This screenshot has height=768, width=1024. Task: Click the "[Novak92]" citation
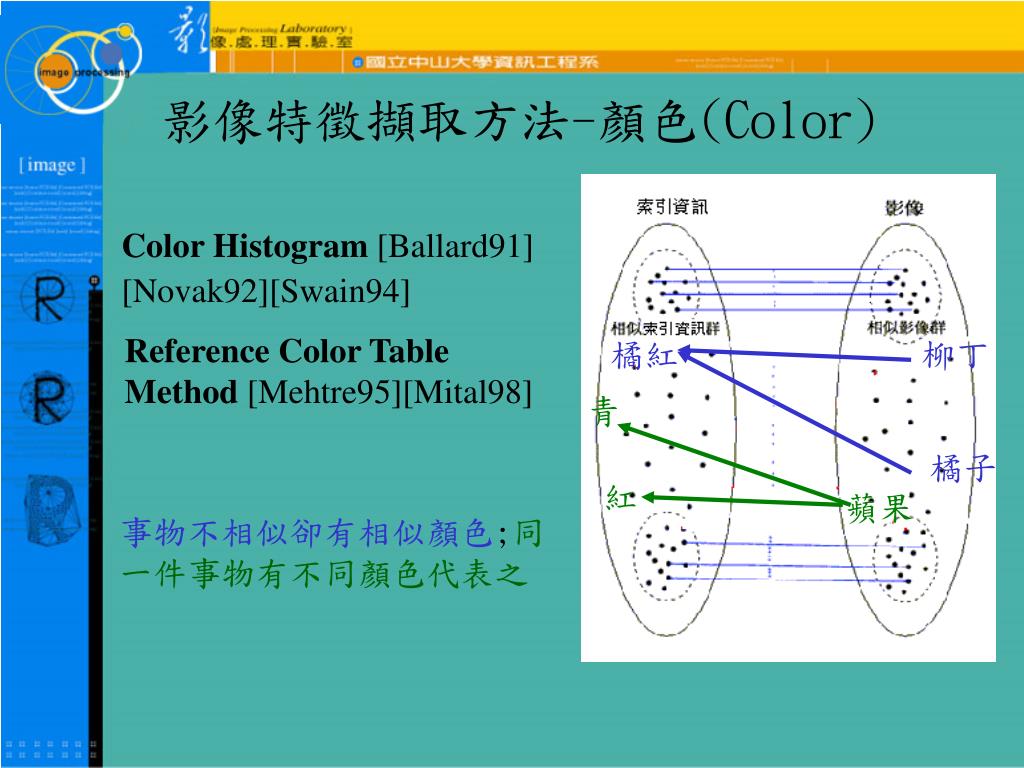click(x=195, y=291)
